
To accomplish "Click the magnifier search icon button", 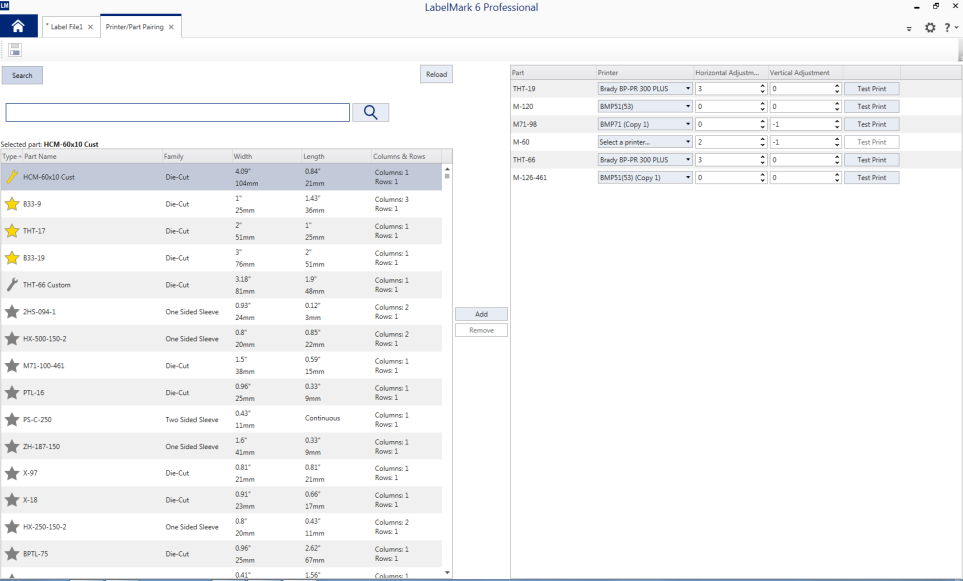I will tap(370, 112).
